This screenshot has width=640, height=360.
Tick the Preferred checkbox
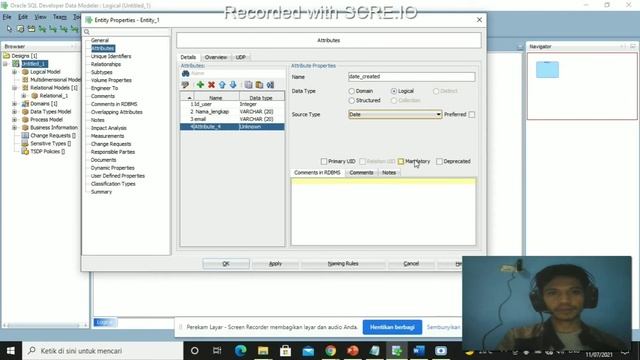[472, 115]
